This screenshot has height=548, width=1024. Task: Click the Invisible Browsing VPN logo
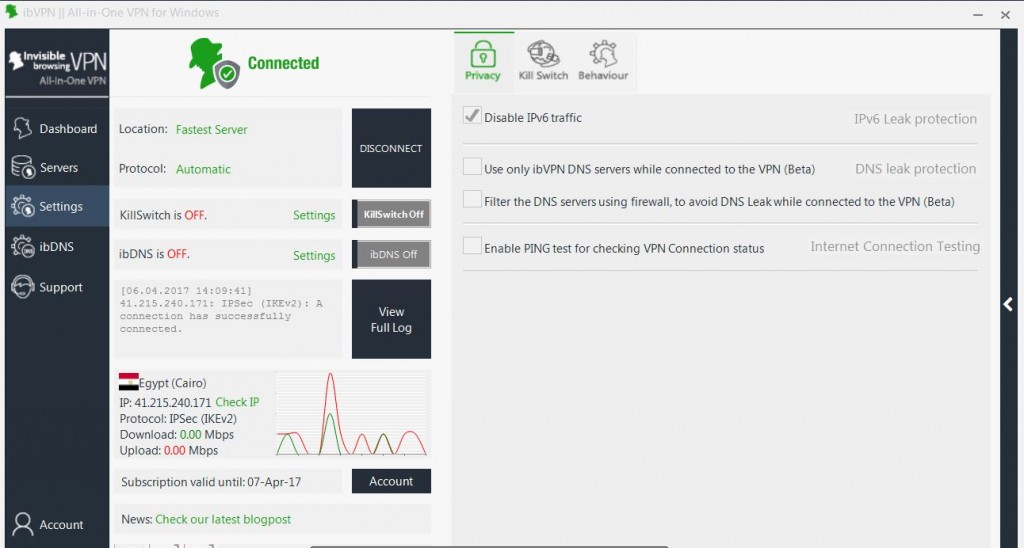coord(57,67)
